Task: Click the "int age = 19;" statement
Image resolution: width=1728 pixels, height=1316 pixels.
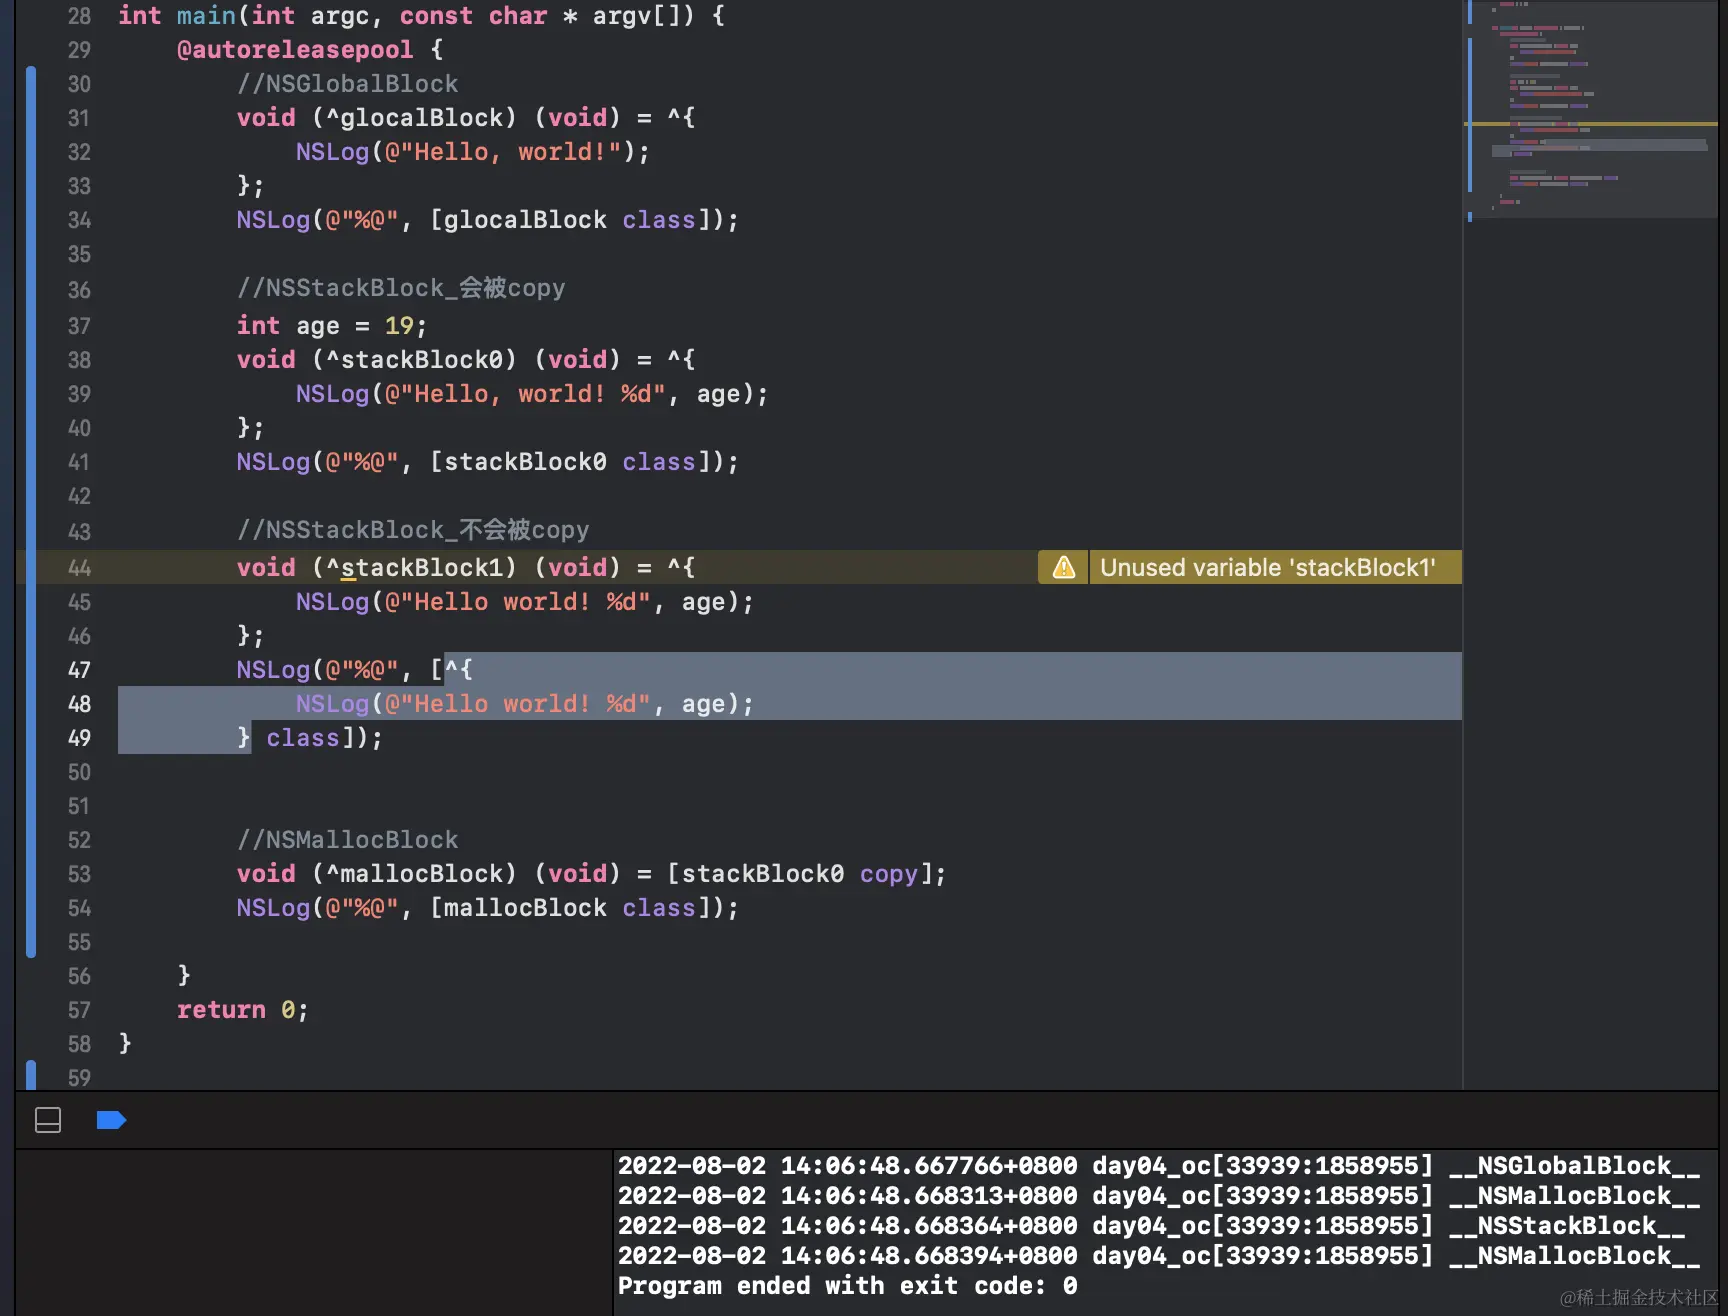Action: (x=332, y=326)
